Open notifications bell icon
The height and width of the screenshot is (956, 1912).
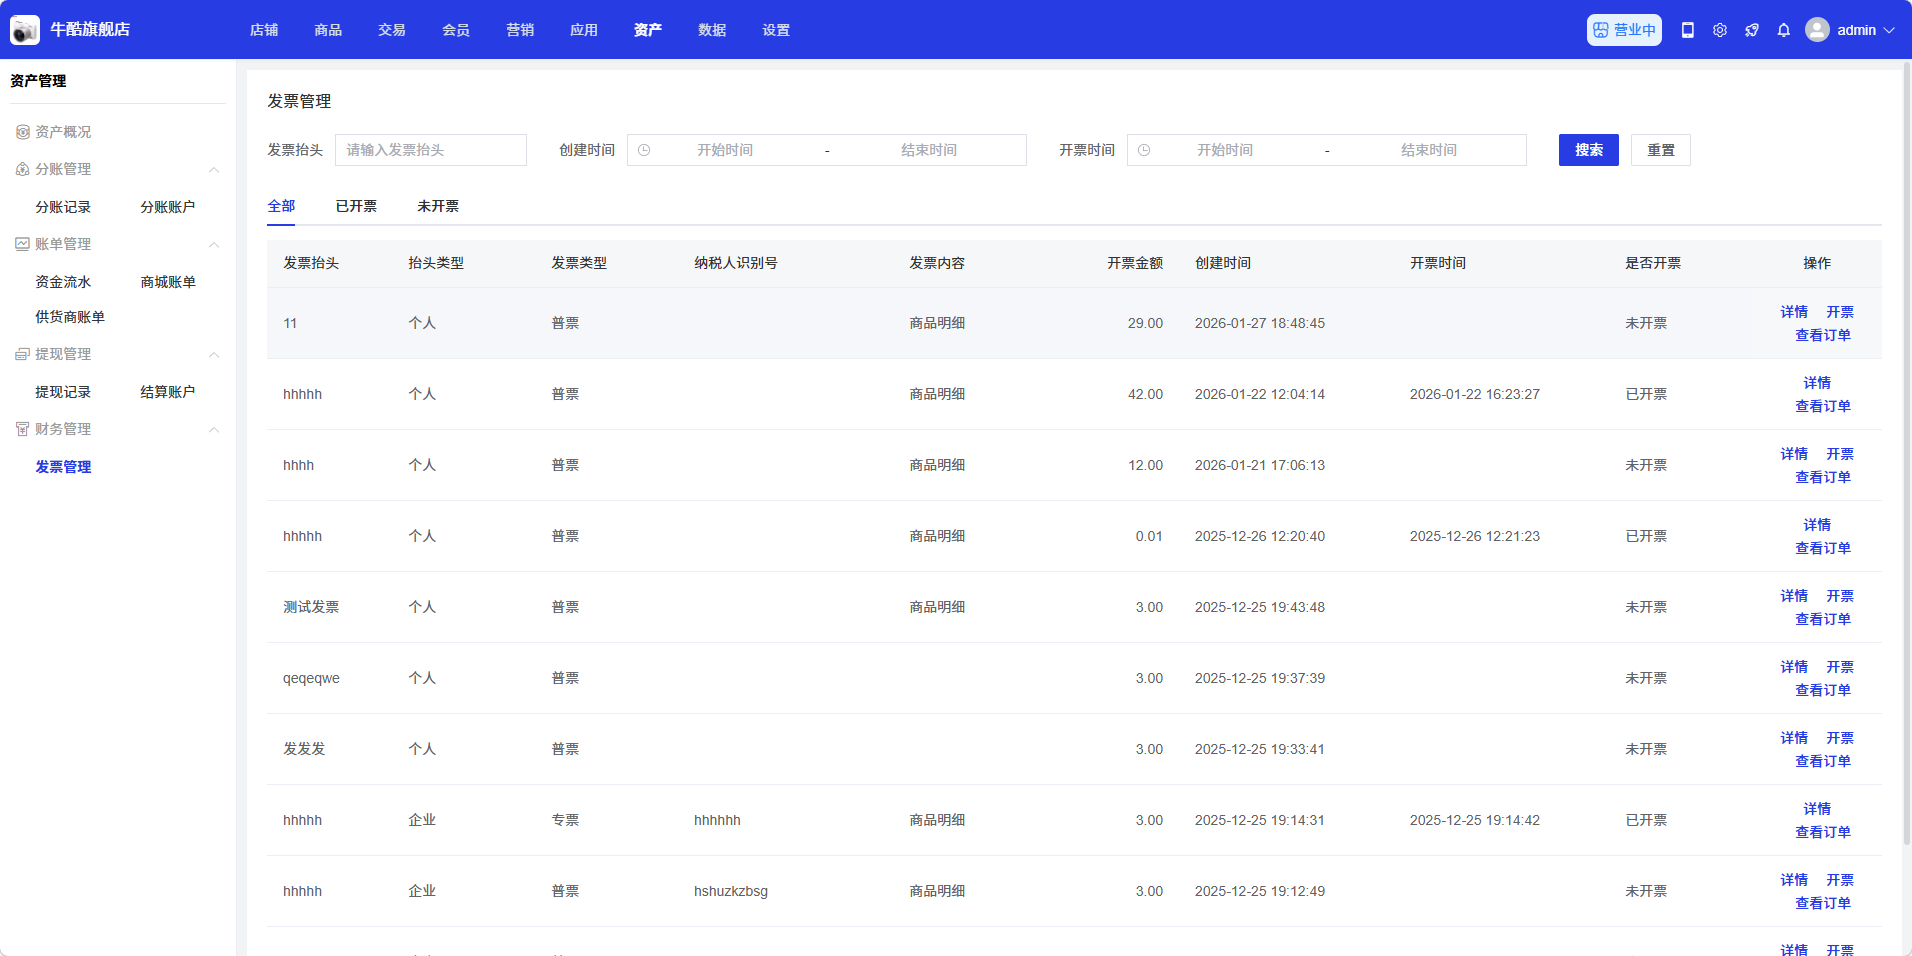pos(1783,30)
